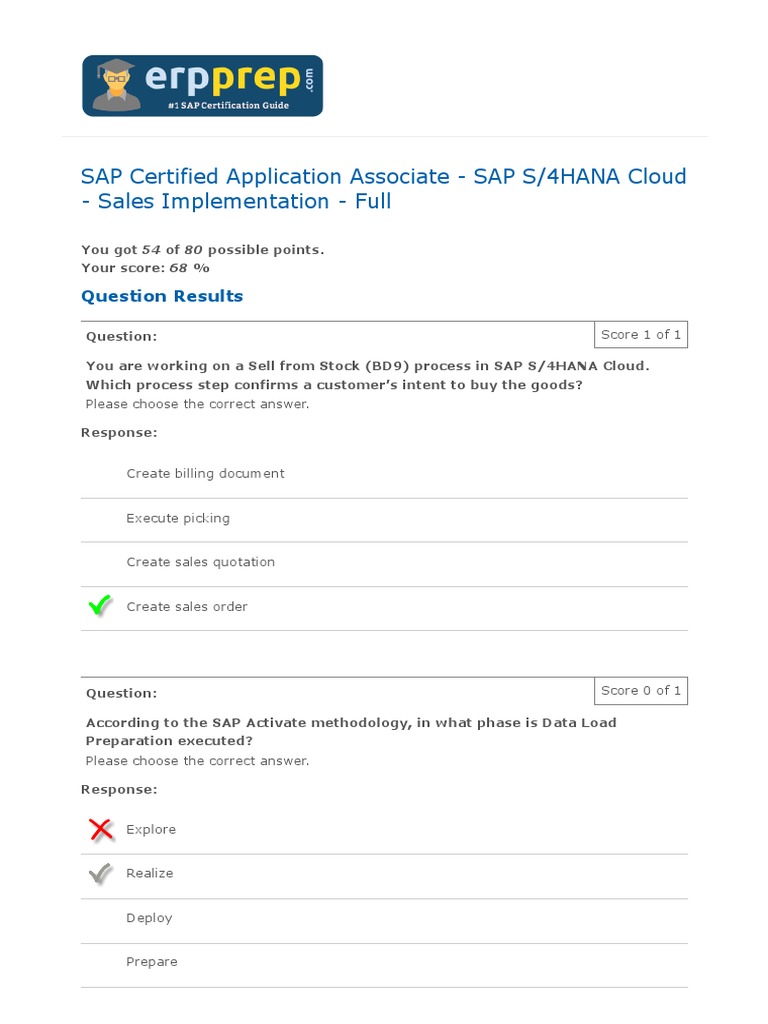Click the graduate mascot icon in logo
The height and width of the screenshot is (1024, 768).
[x=116, y=85]
